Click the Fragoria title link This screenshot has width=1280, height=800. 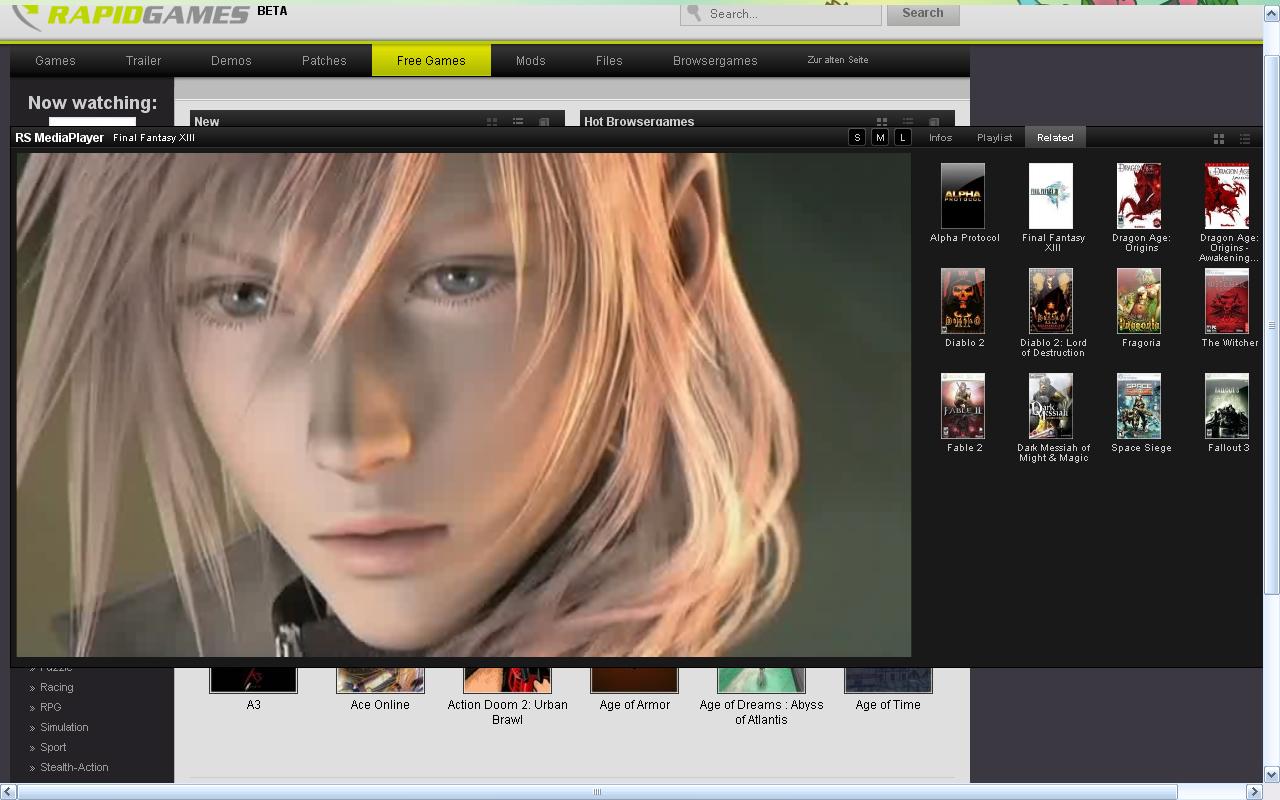click(x=1141, y=343)
